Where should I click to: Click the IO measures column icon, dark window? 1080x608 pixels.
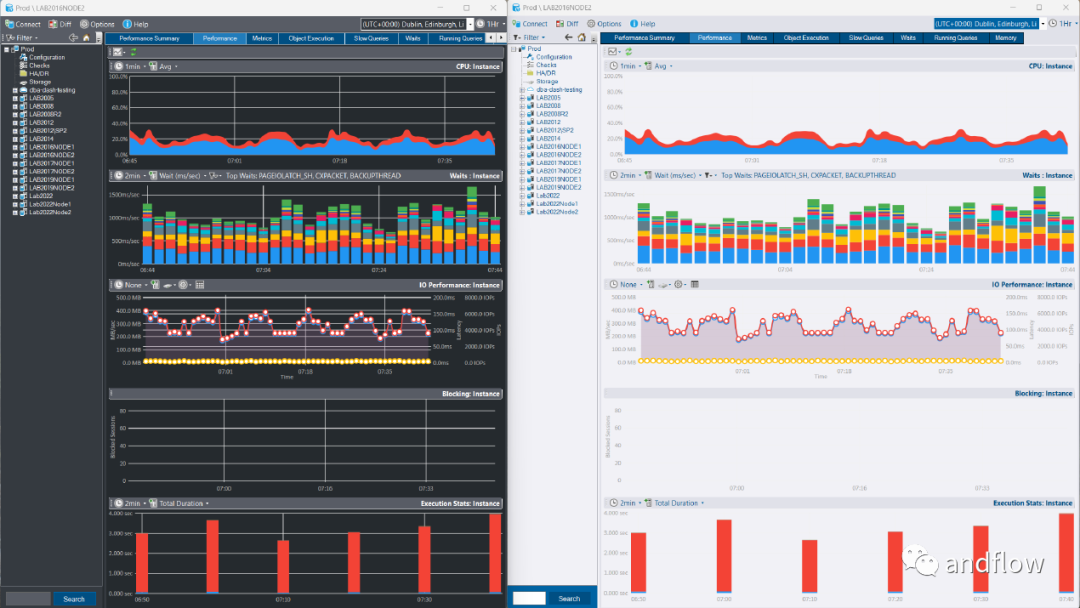pyautogui.click(x=155, y=285)
